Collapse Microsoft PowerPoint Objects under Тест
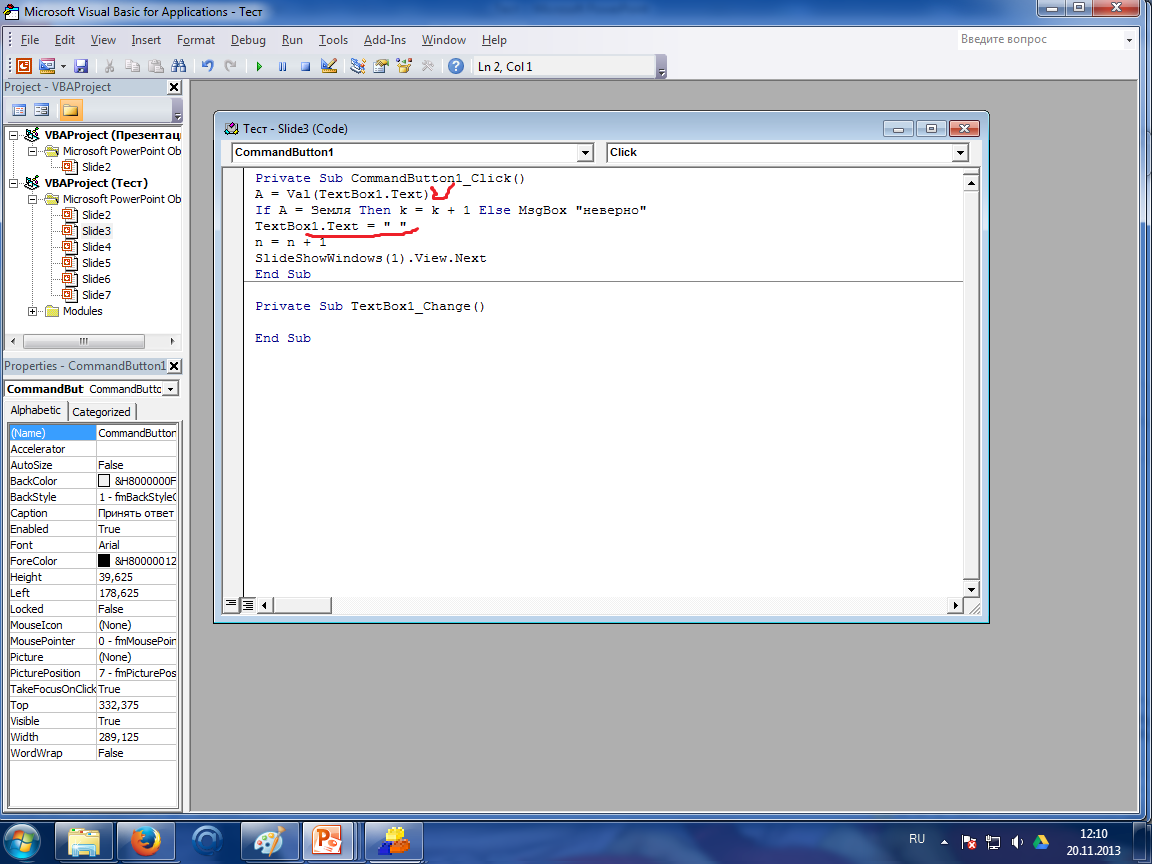 click(32, 199)
